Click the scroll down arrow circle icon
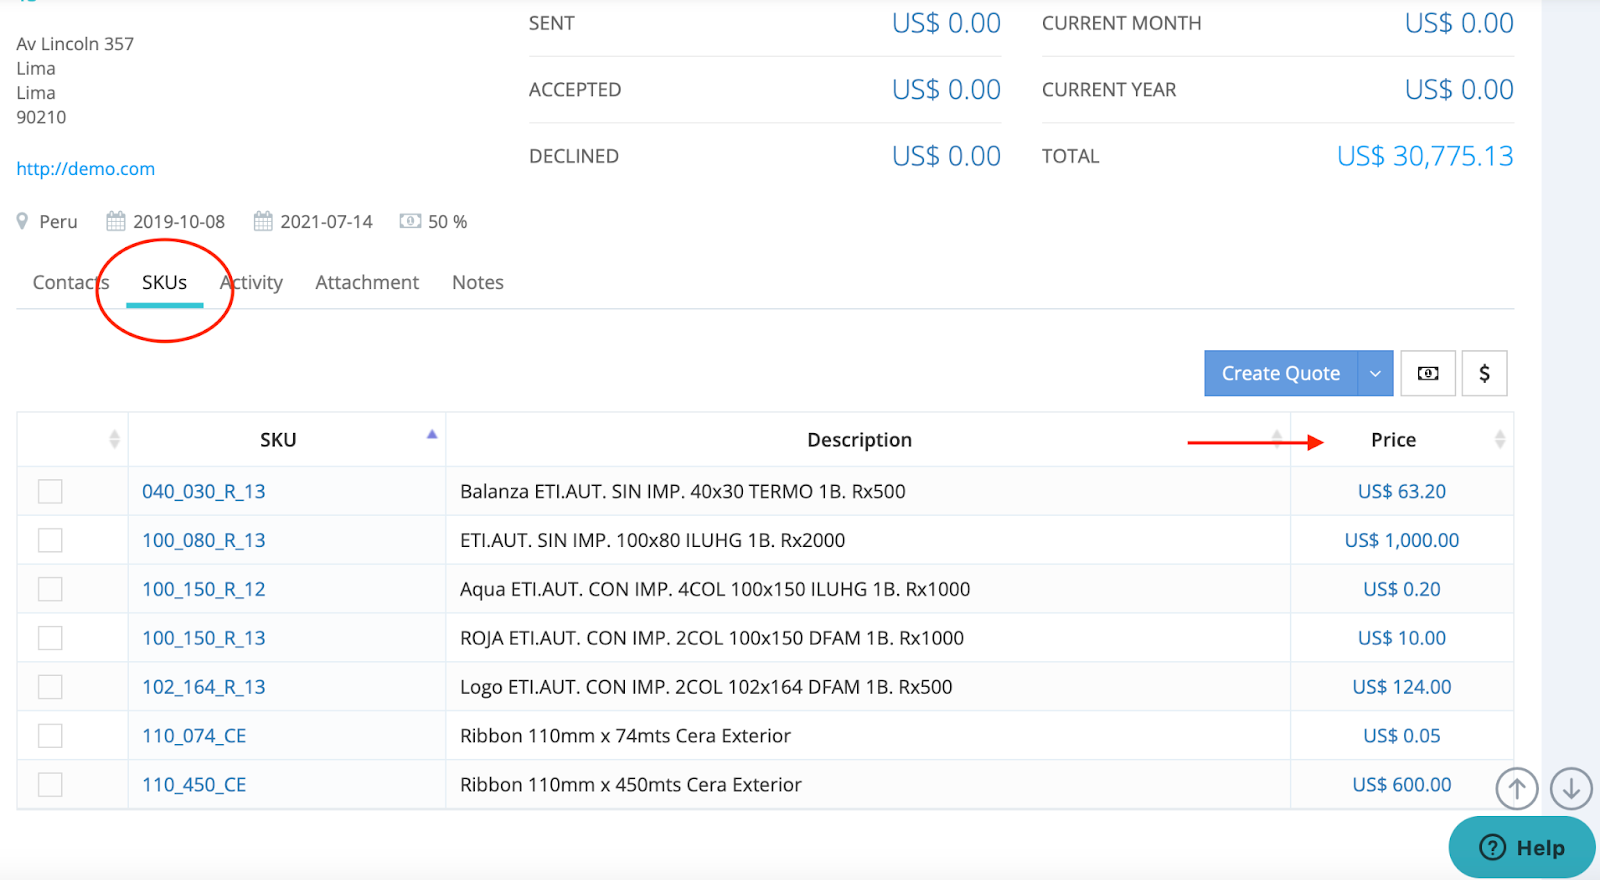Image resolution: width=1600 pixels, height=880 pixels. (1571, 788)
